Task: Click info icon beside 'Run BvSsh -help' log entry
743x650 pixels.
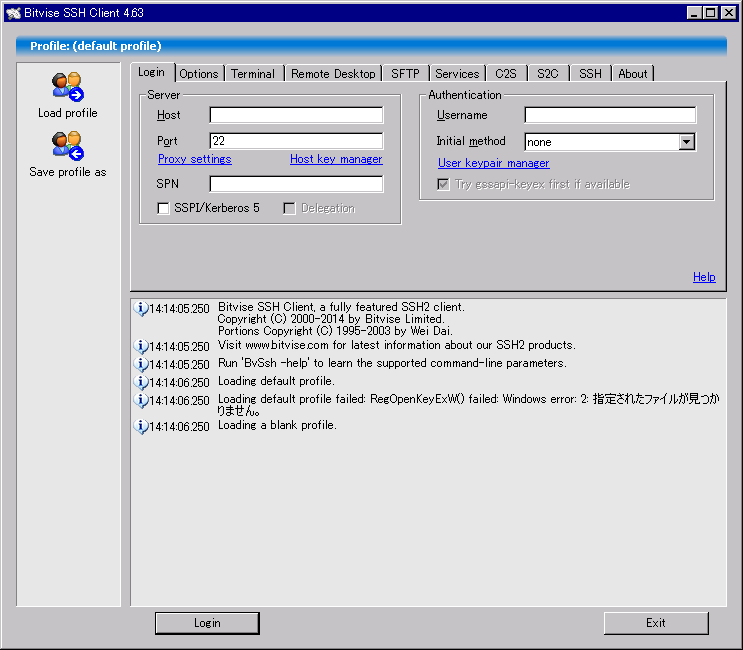Action: coord(140,364)
